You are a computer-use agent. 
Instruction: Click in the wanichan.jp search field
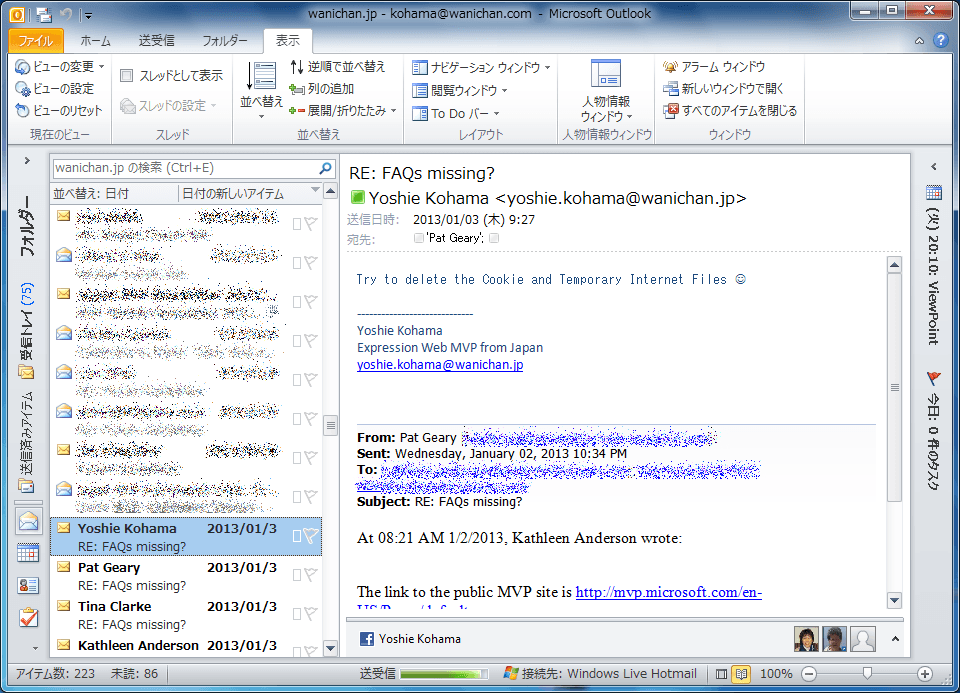(x=184, y=168)
